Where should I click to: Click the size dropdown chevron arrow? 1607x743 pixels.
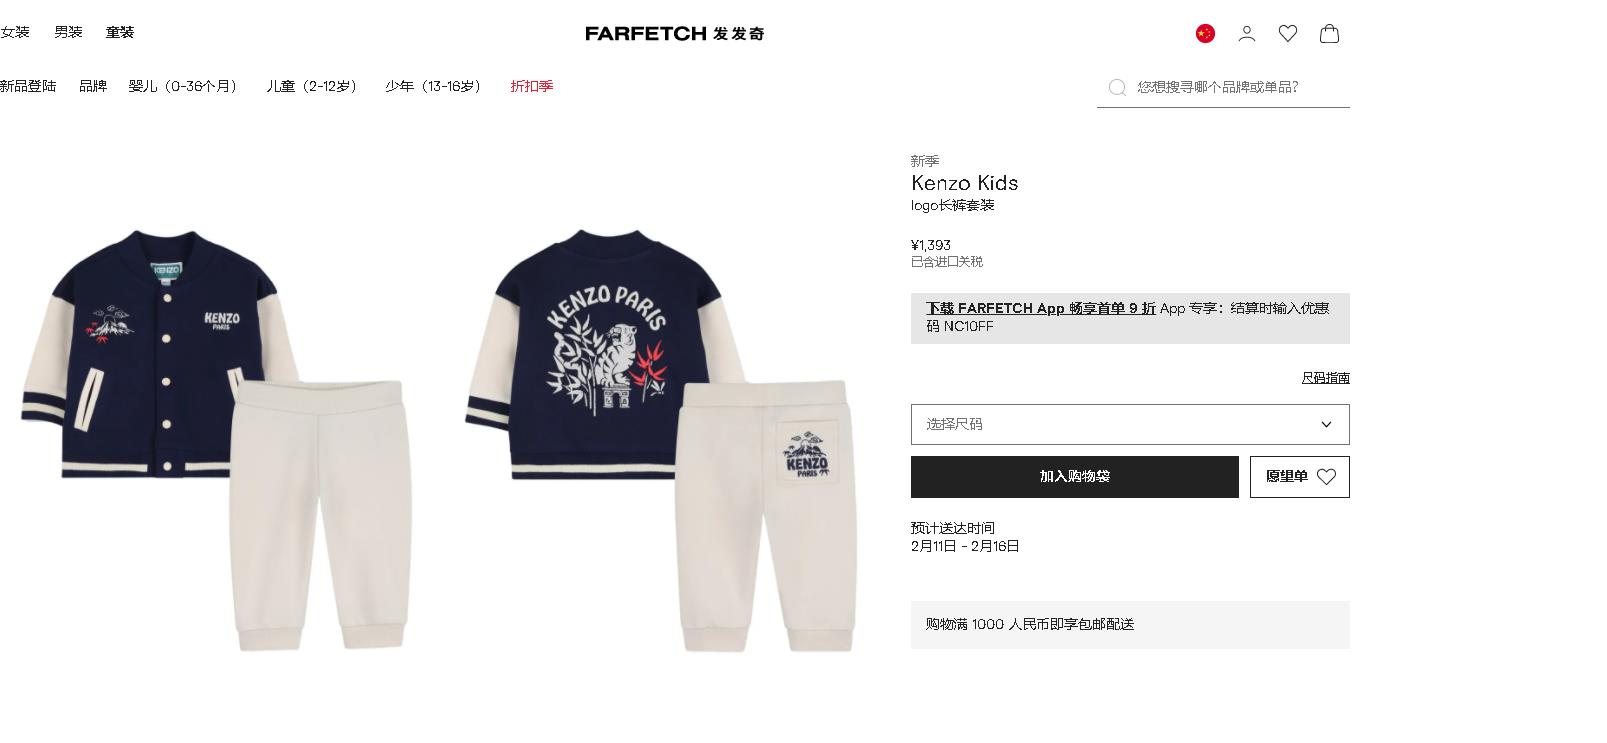tap(1327, 424)
